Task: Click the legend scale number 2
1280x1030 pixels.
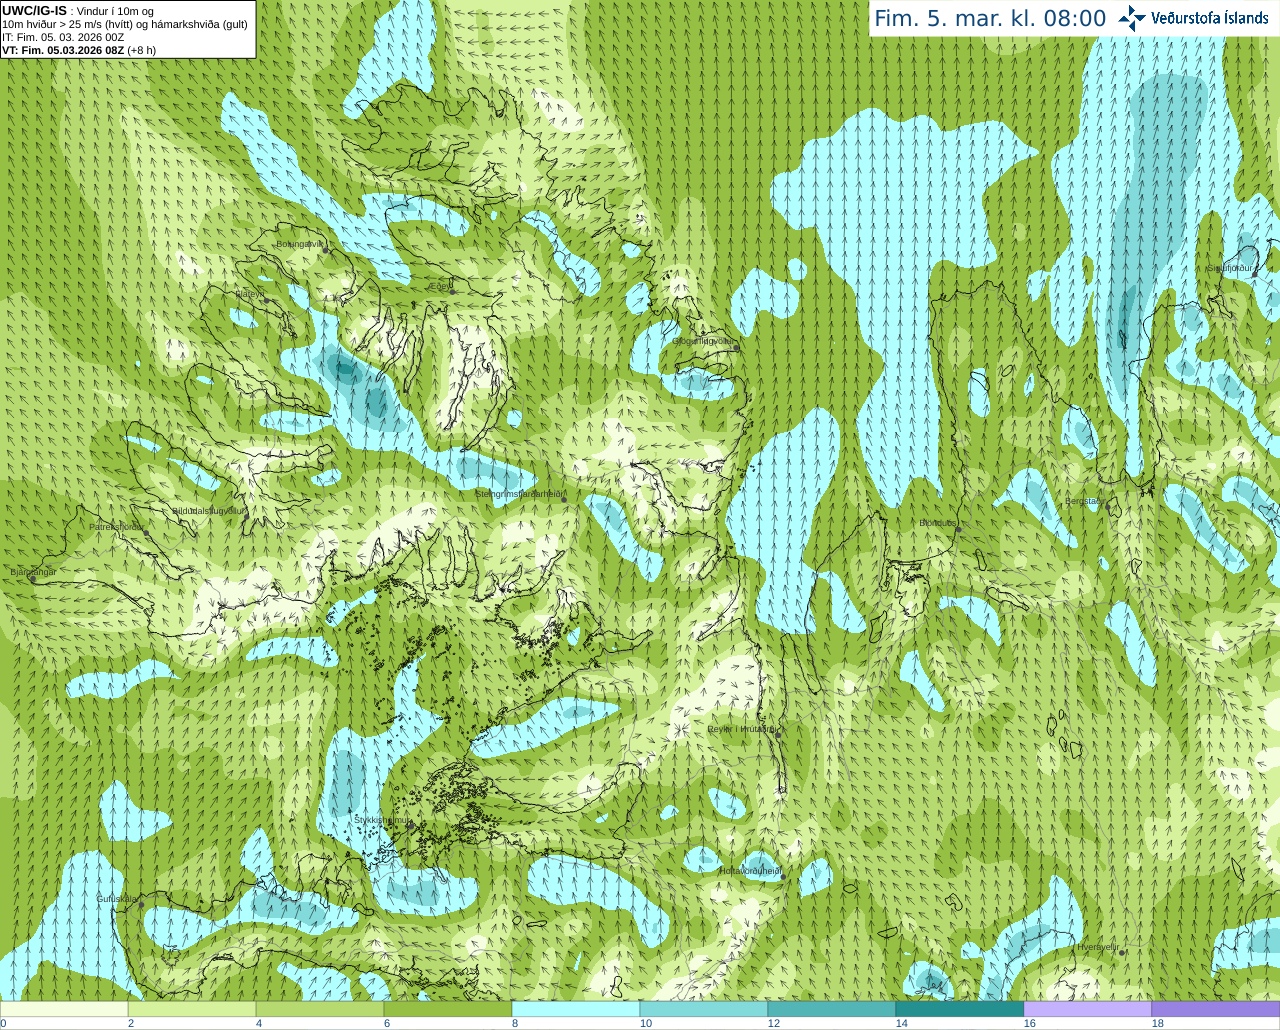Action: (x=131, y=1024)
